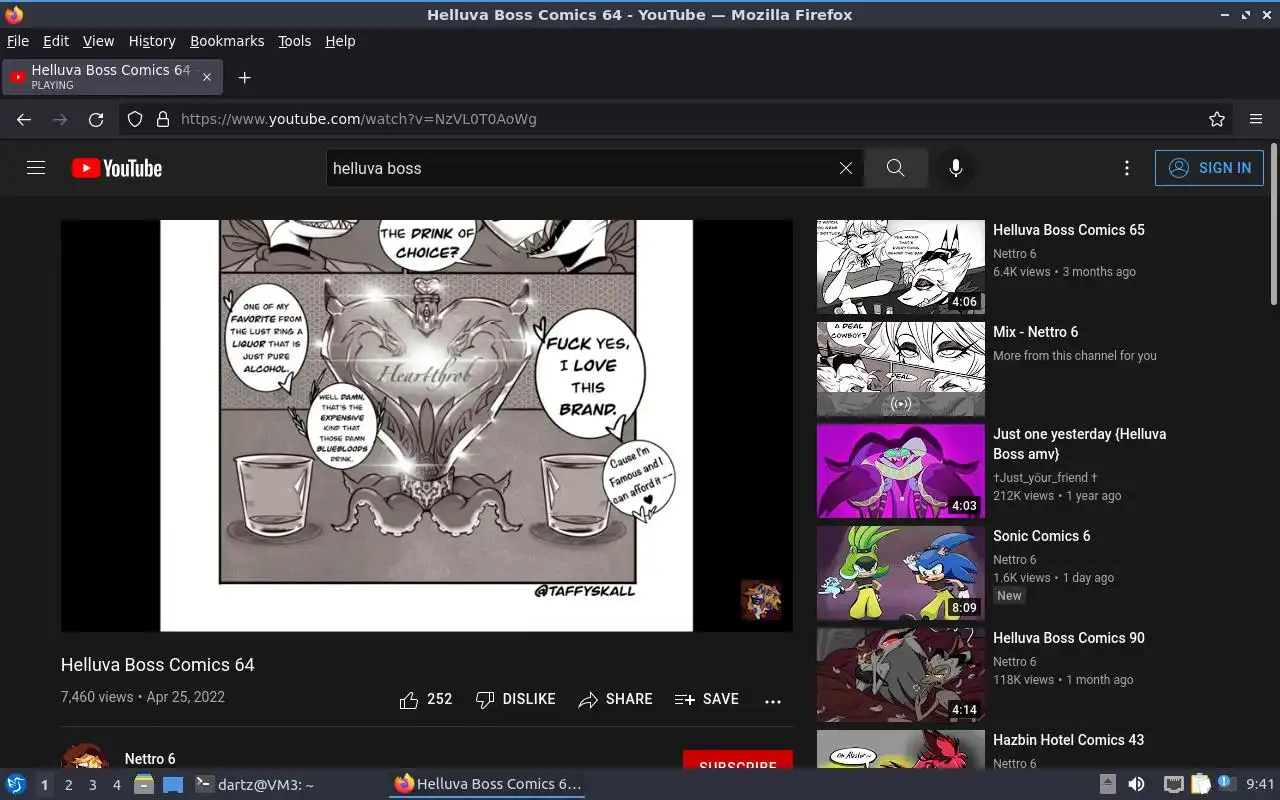Click the video player to pause
The image size is (1280, 800).
tap(427, 426)
